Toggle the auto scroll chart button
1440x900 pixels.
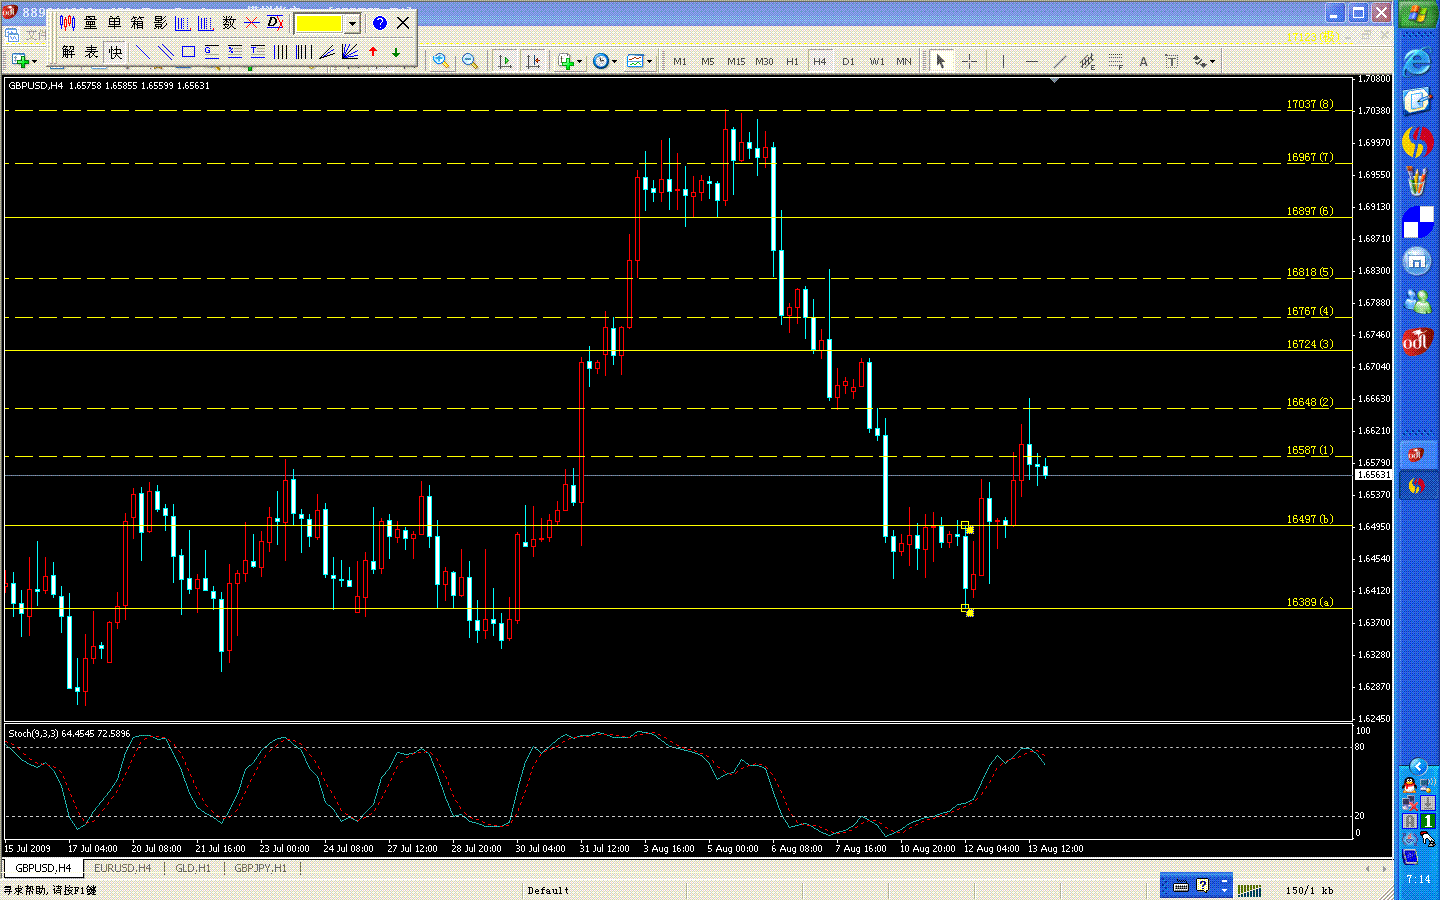point(505,62)
